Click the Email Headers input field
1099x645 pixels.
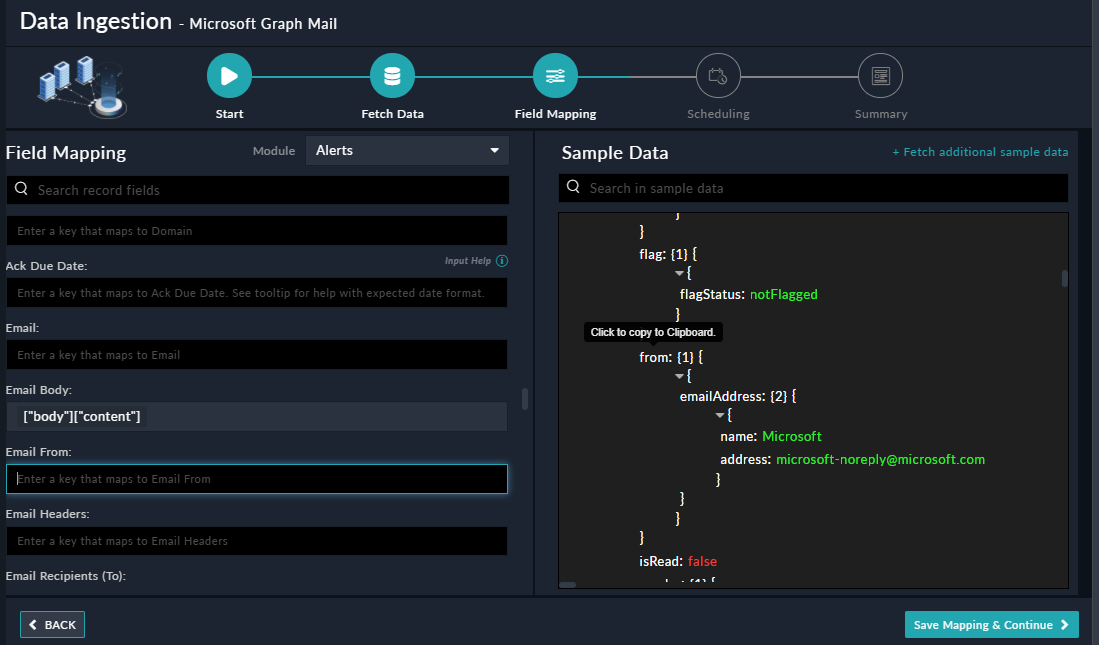[x=257, y=541]
